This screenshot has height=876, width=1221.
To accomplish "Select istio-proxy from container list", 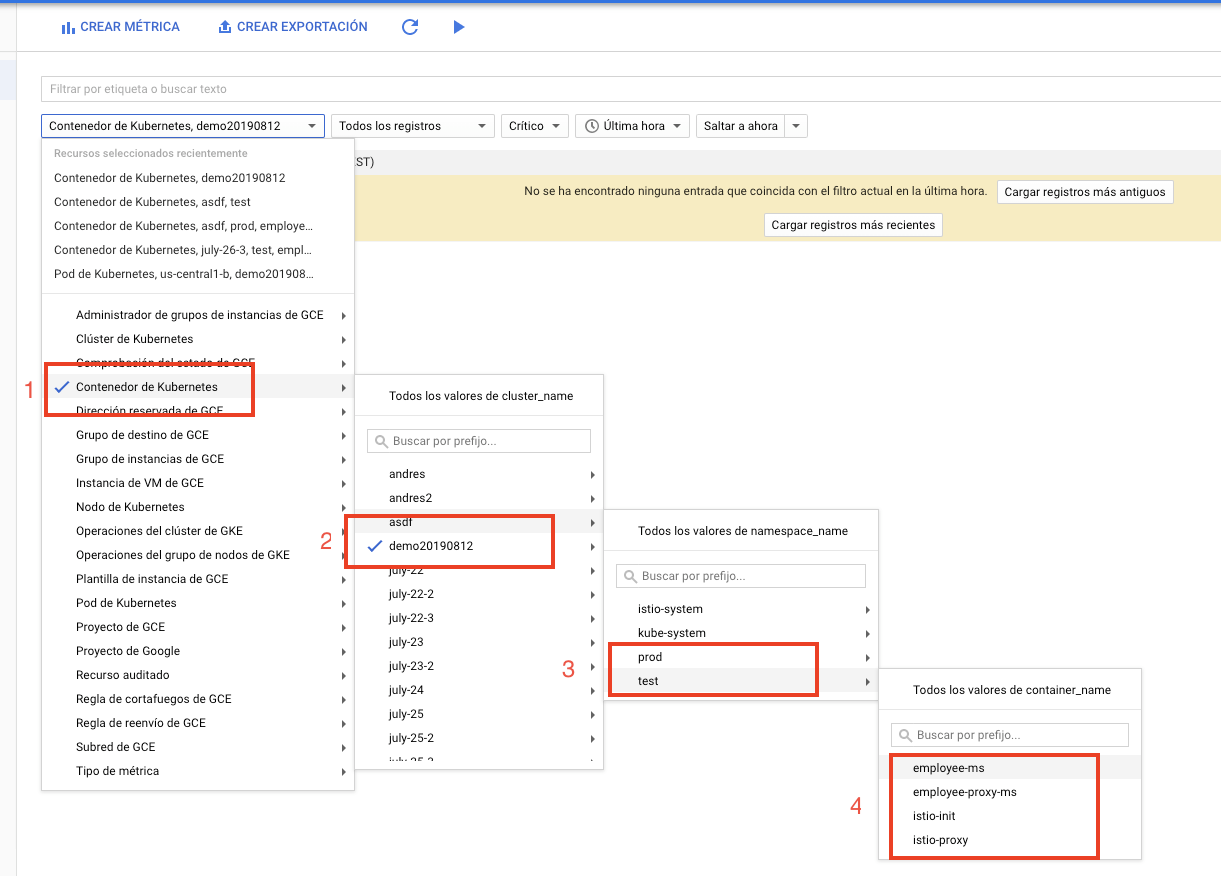I will 940,840.
